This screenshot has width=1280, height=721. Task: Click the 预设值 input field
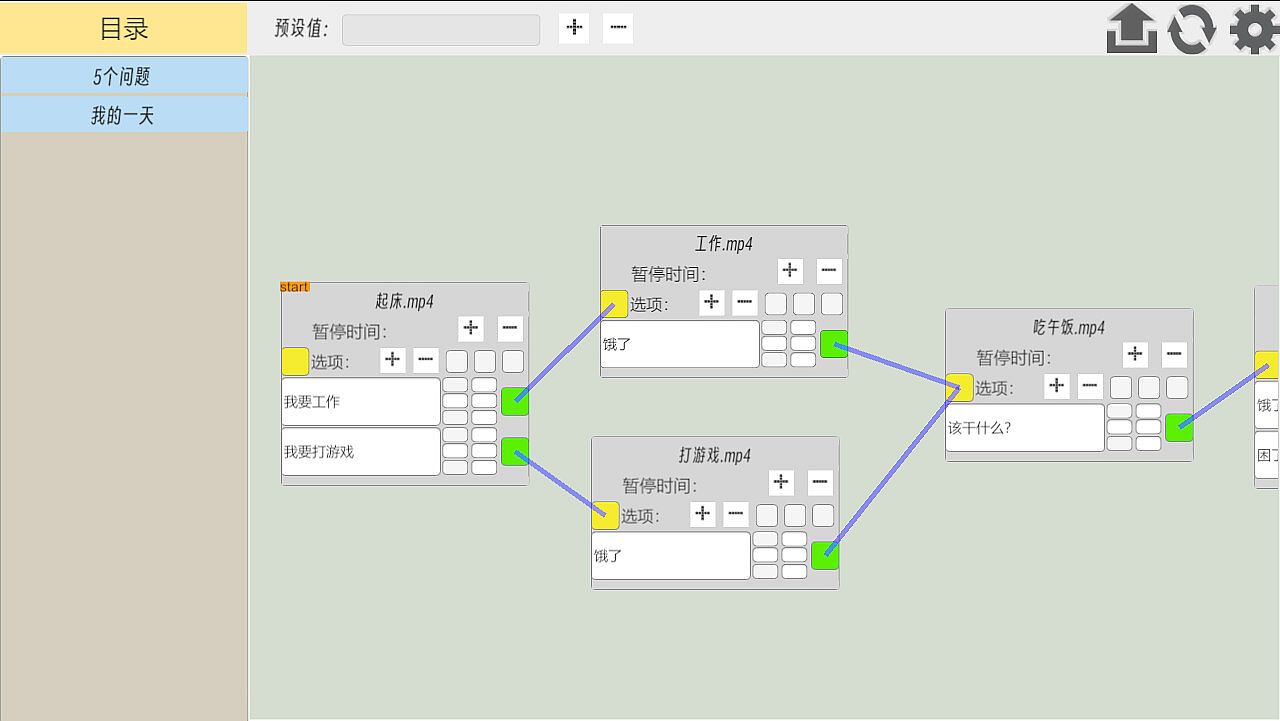(x=441, y=29)
